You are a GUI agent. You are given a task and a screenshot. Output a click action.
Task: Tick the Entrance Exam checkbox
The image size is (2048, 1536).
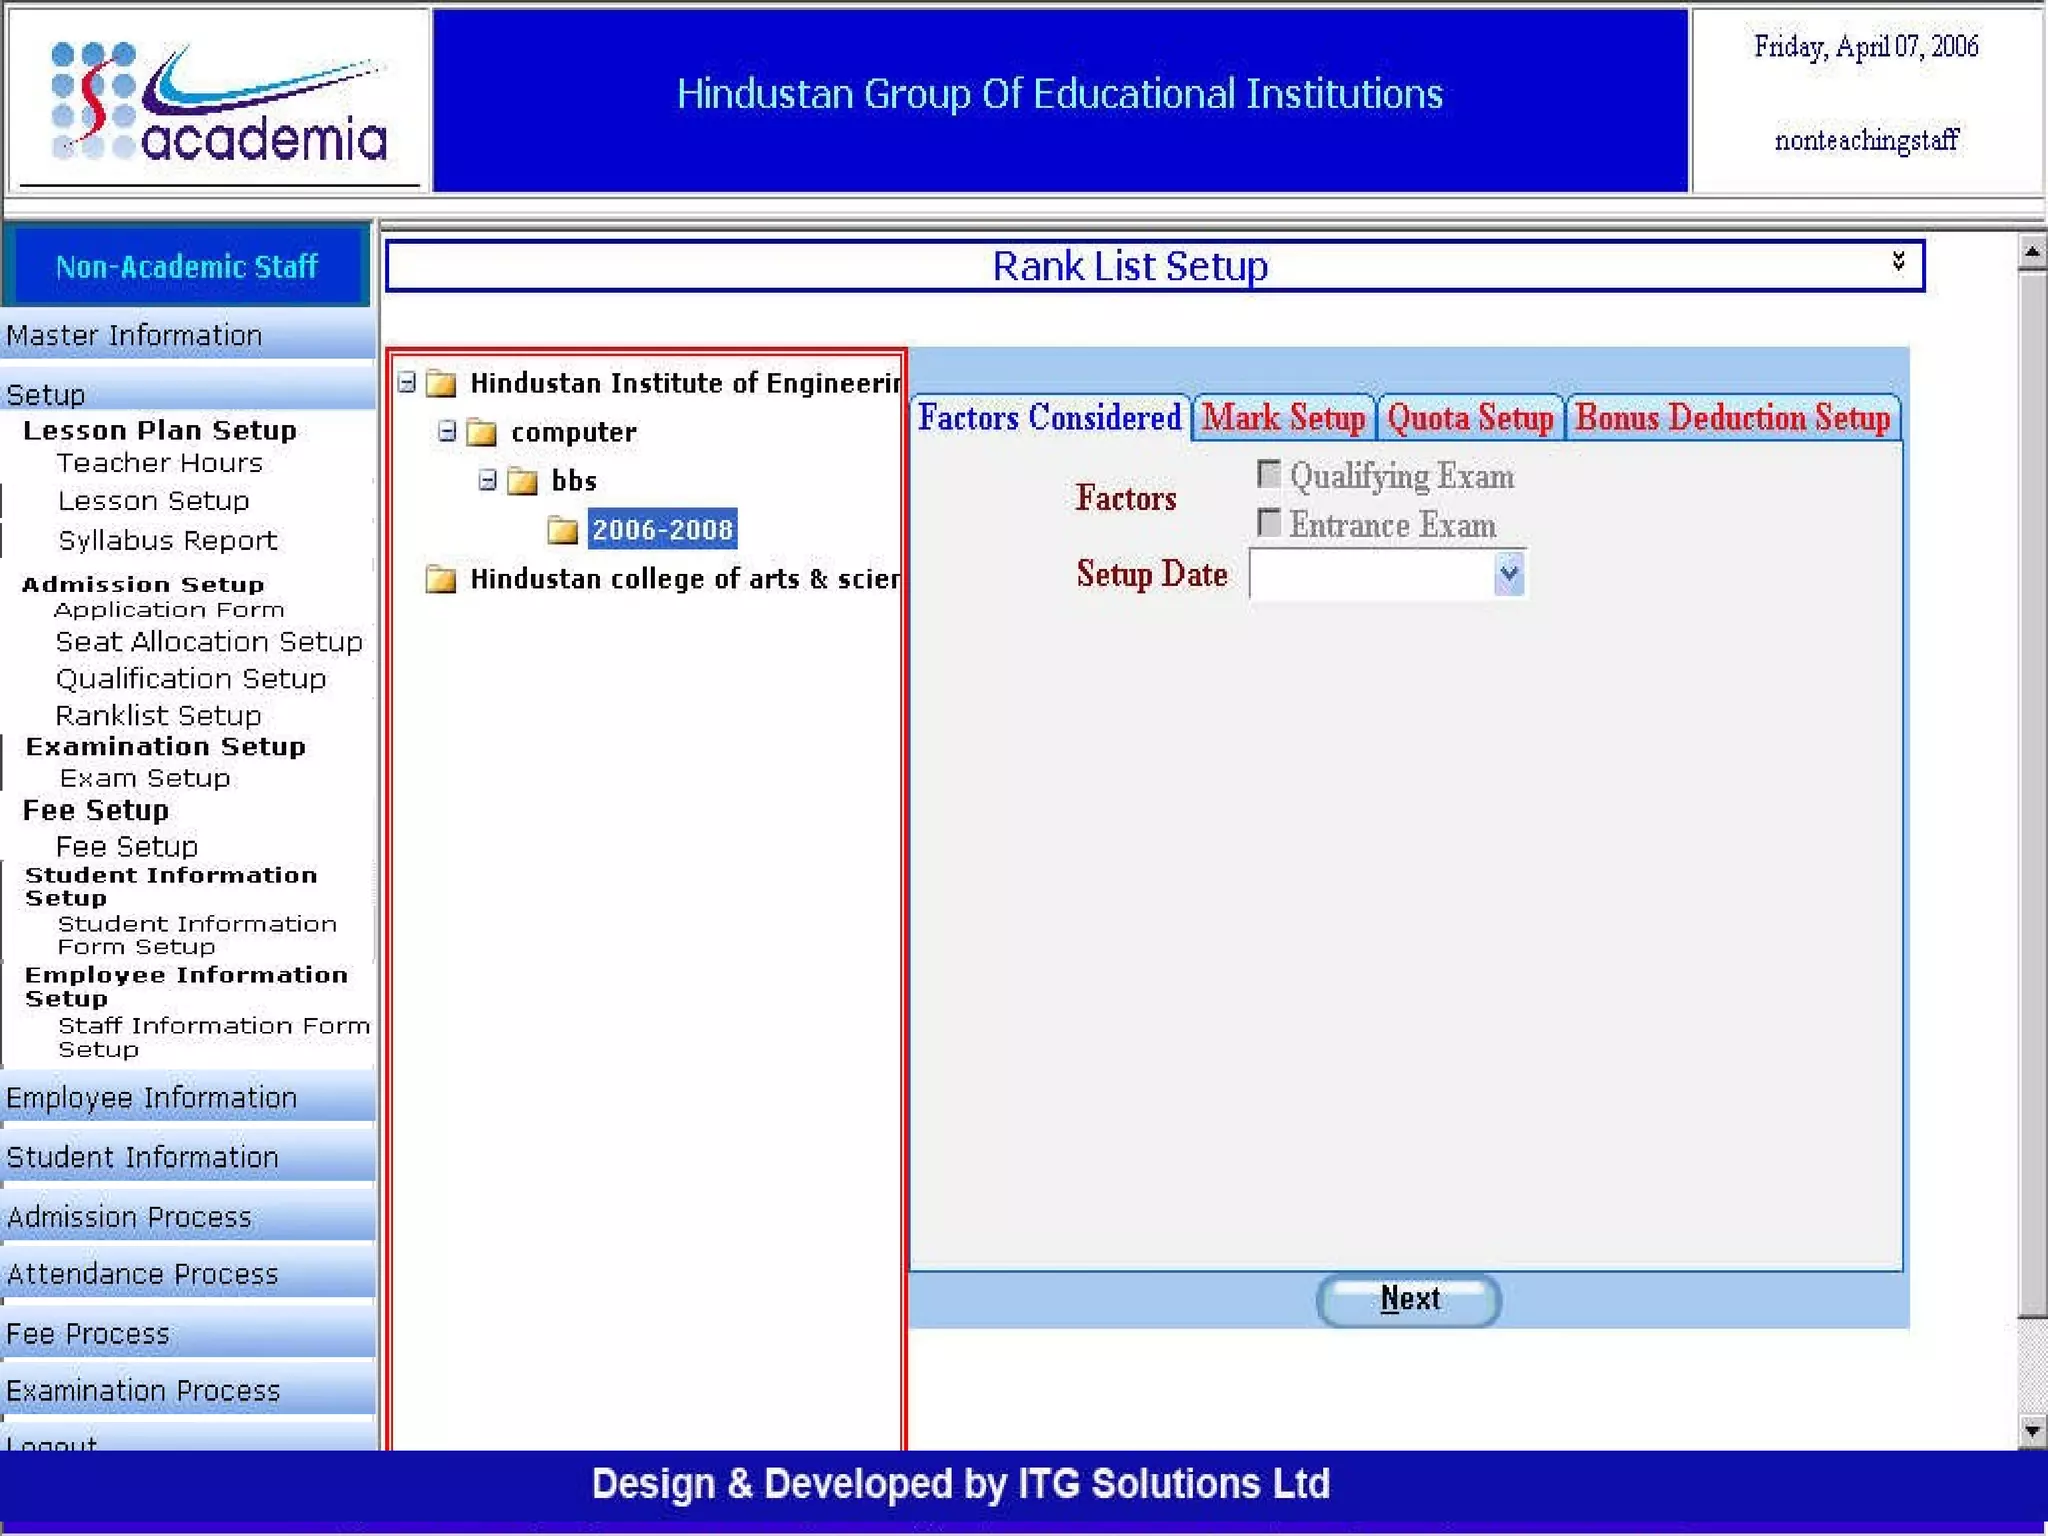coord(1268,522)
